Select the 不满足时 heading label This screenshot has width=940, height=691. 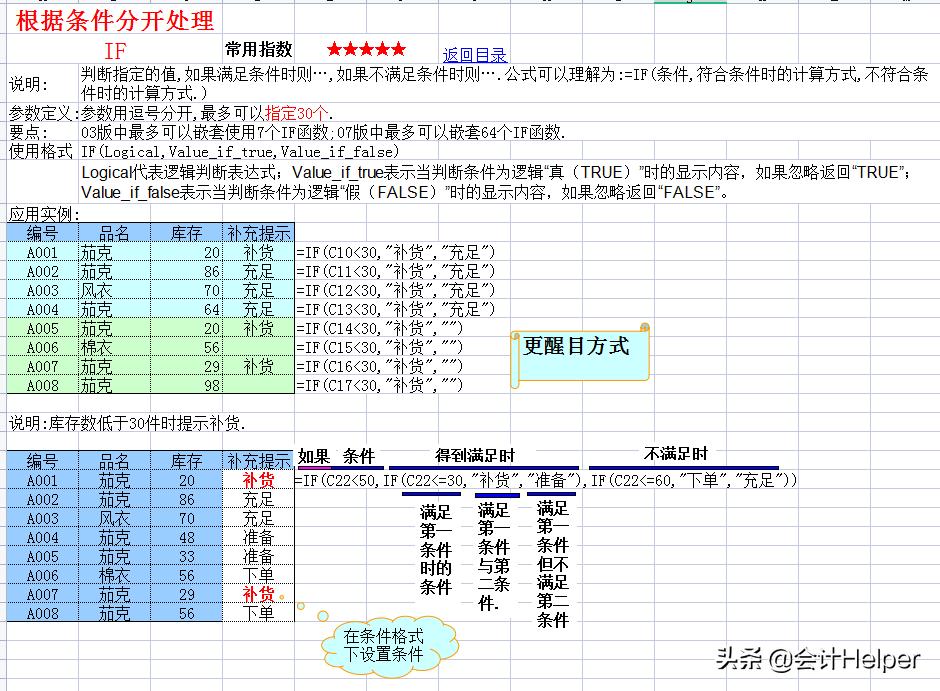pyautogui.click(x=676, y=454)
